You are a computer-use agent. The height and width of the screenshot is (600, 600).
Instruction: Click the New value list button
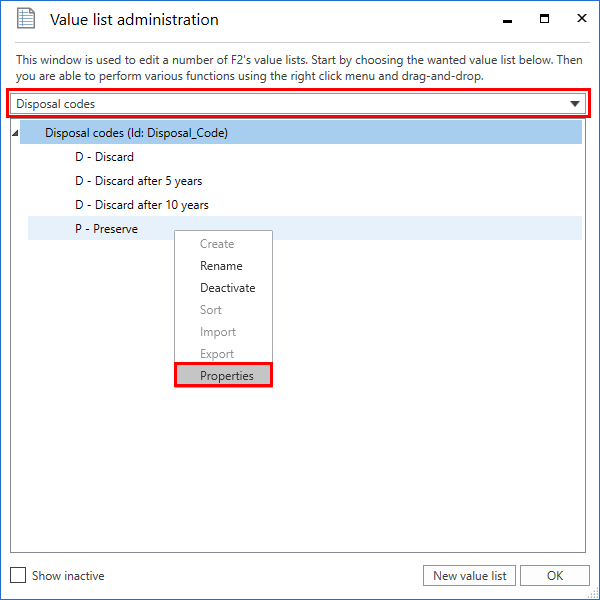pyautogui.click(x=470, y=576)
